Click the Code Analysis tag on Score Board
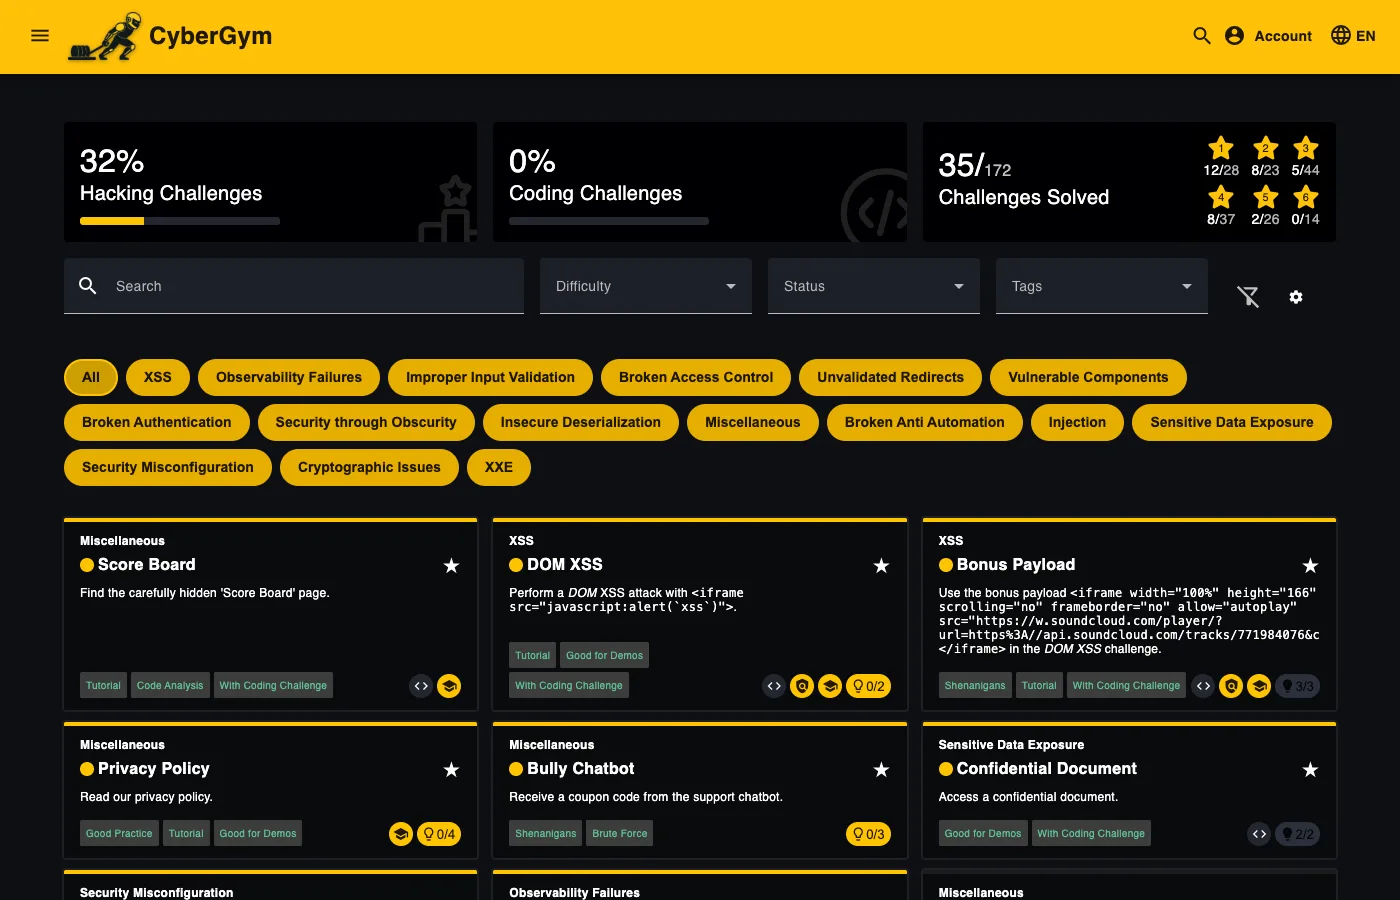 pyautogui.click(x=170, y=685)
